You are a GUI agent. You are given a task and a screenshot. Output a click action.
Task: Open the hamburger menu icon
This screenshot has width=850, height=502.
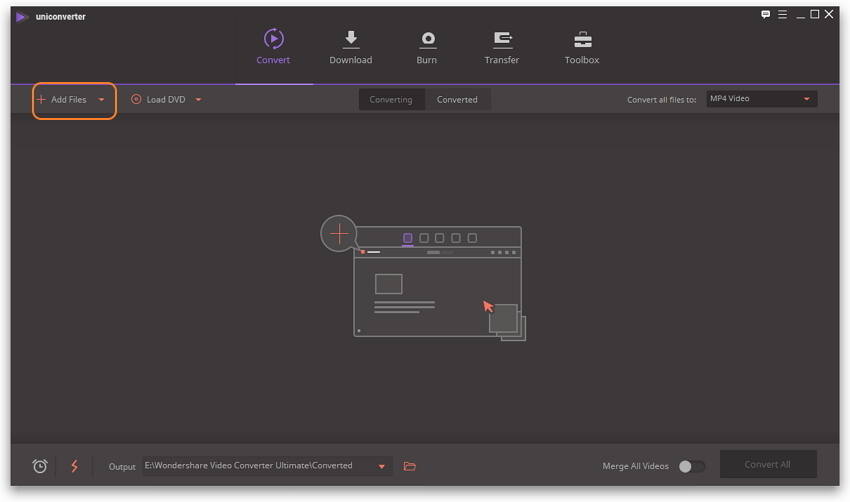pyautogui.click(x=782, y=15)
